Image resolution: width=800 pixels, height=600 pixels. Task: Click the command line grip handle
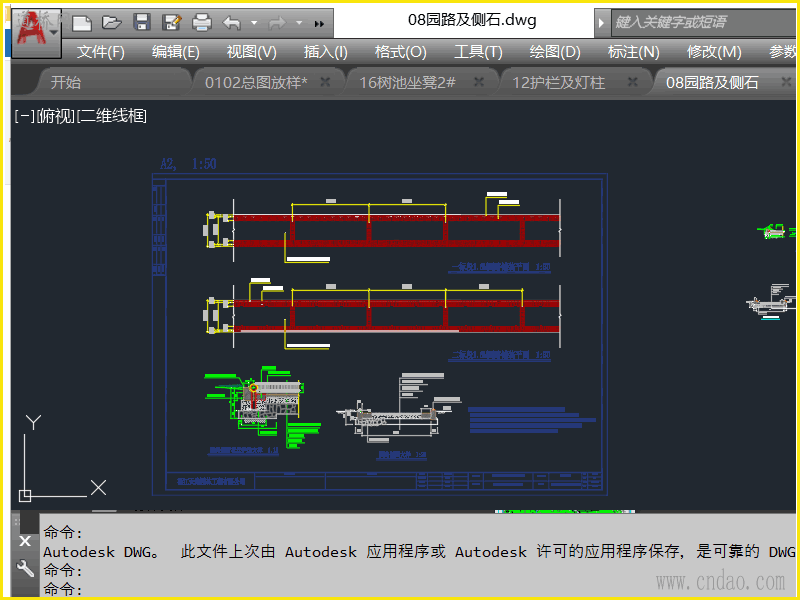15,522
